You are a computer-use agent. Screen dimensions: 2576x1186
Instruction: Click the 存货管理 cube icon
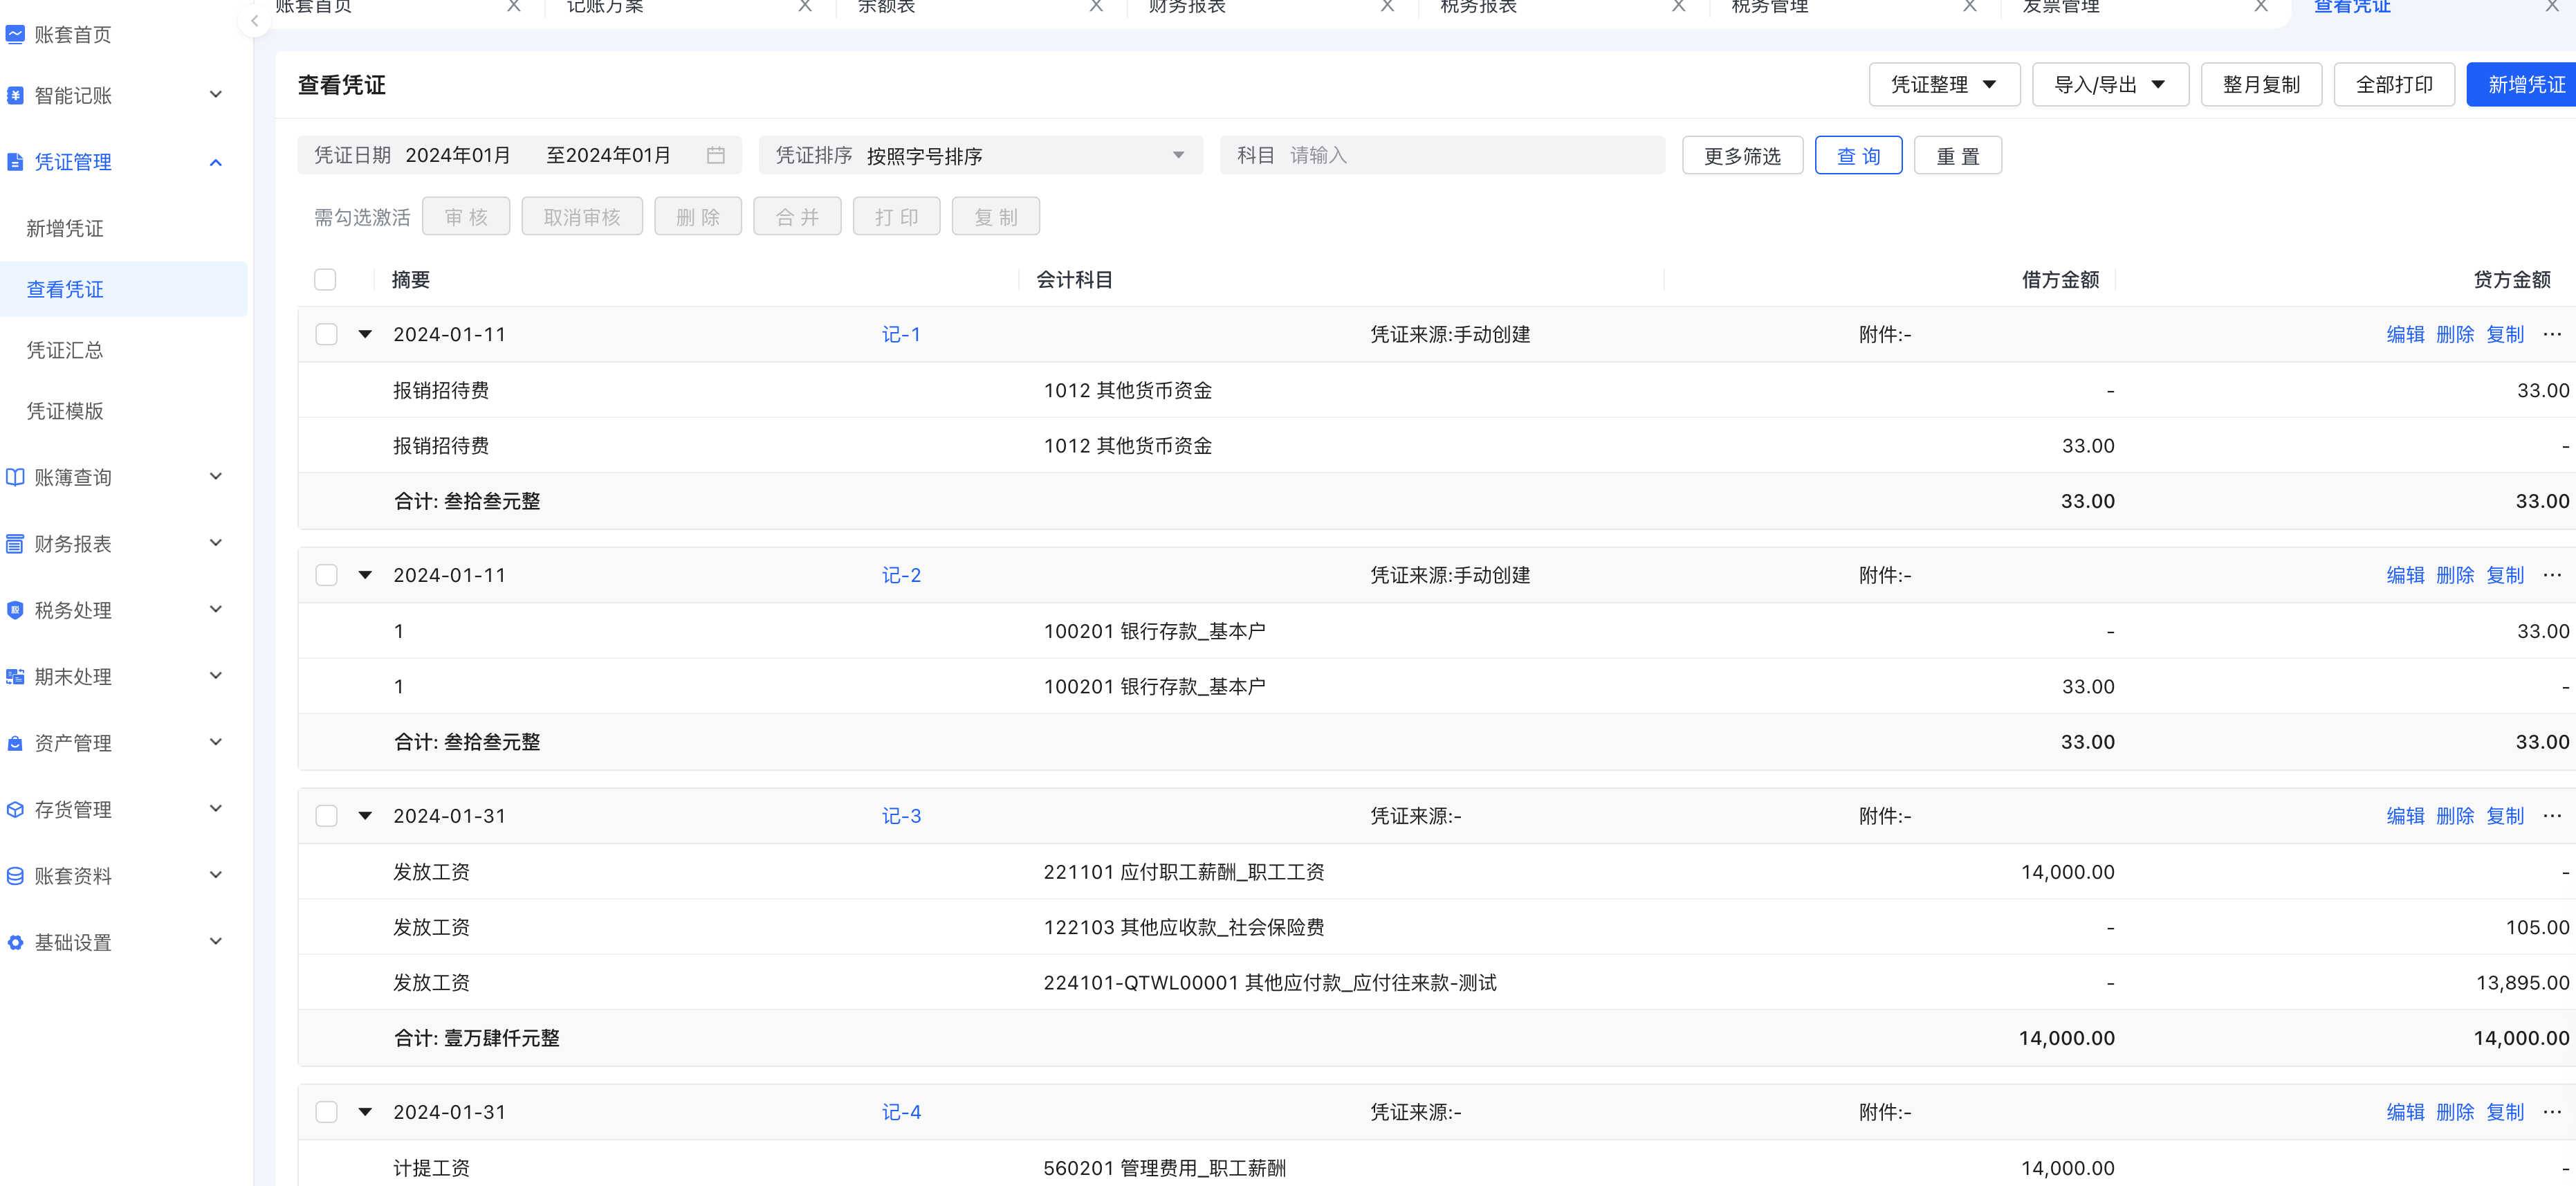[x=15, y=809]
